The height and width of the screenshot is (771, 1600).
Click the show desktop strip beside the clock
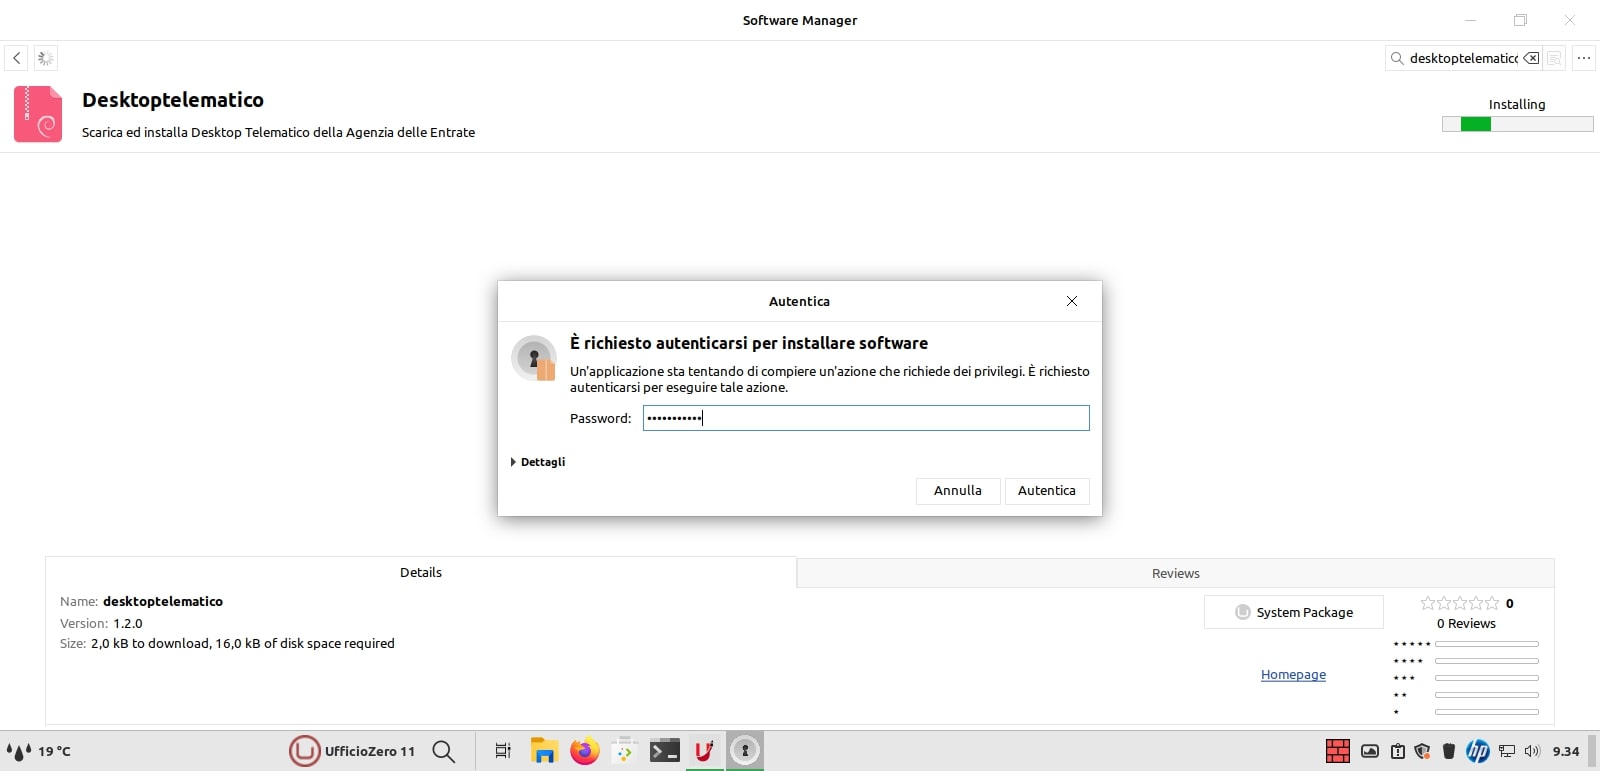(1592, 751)
